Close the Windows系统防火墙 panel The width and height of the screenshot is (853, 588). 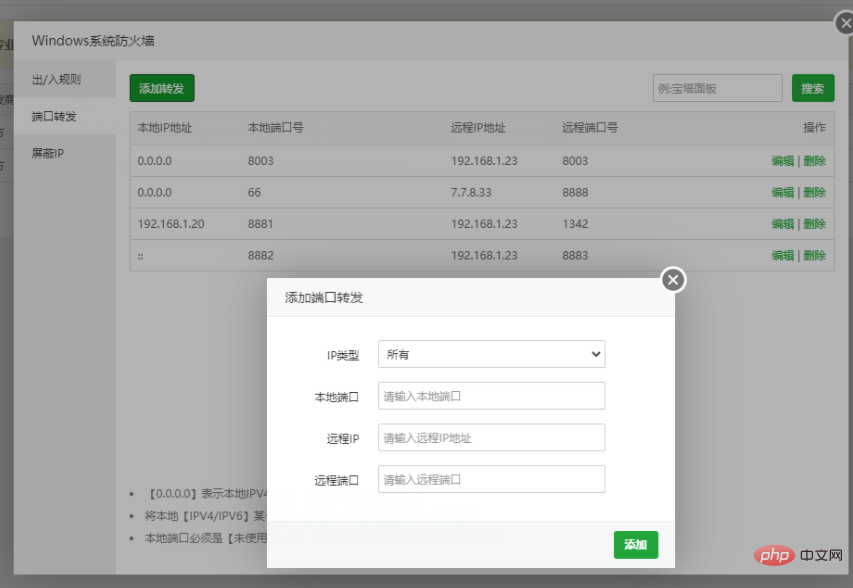pos(845,24)
